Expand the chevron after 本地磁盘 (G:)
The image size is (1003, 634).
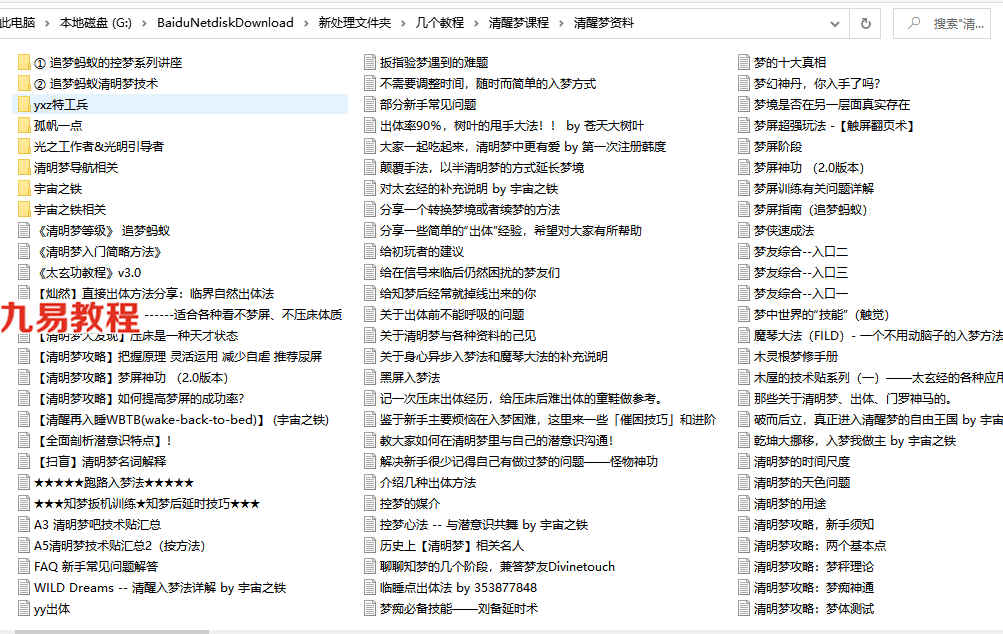145,24
